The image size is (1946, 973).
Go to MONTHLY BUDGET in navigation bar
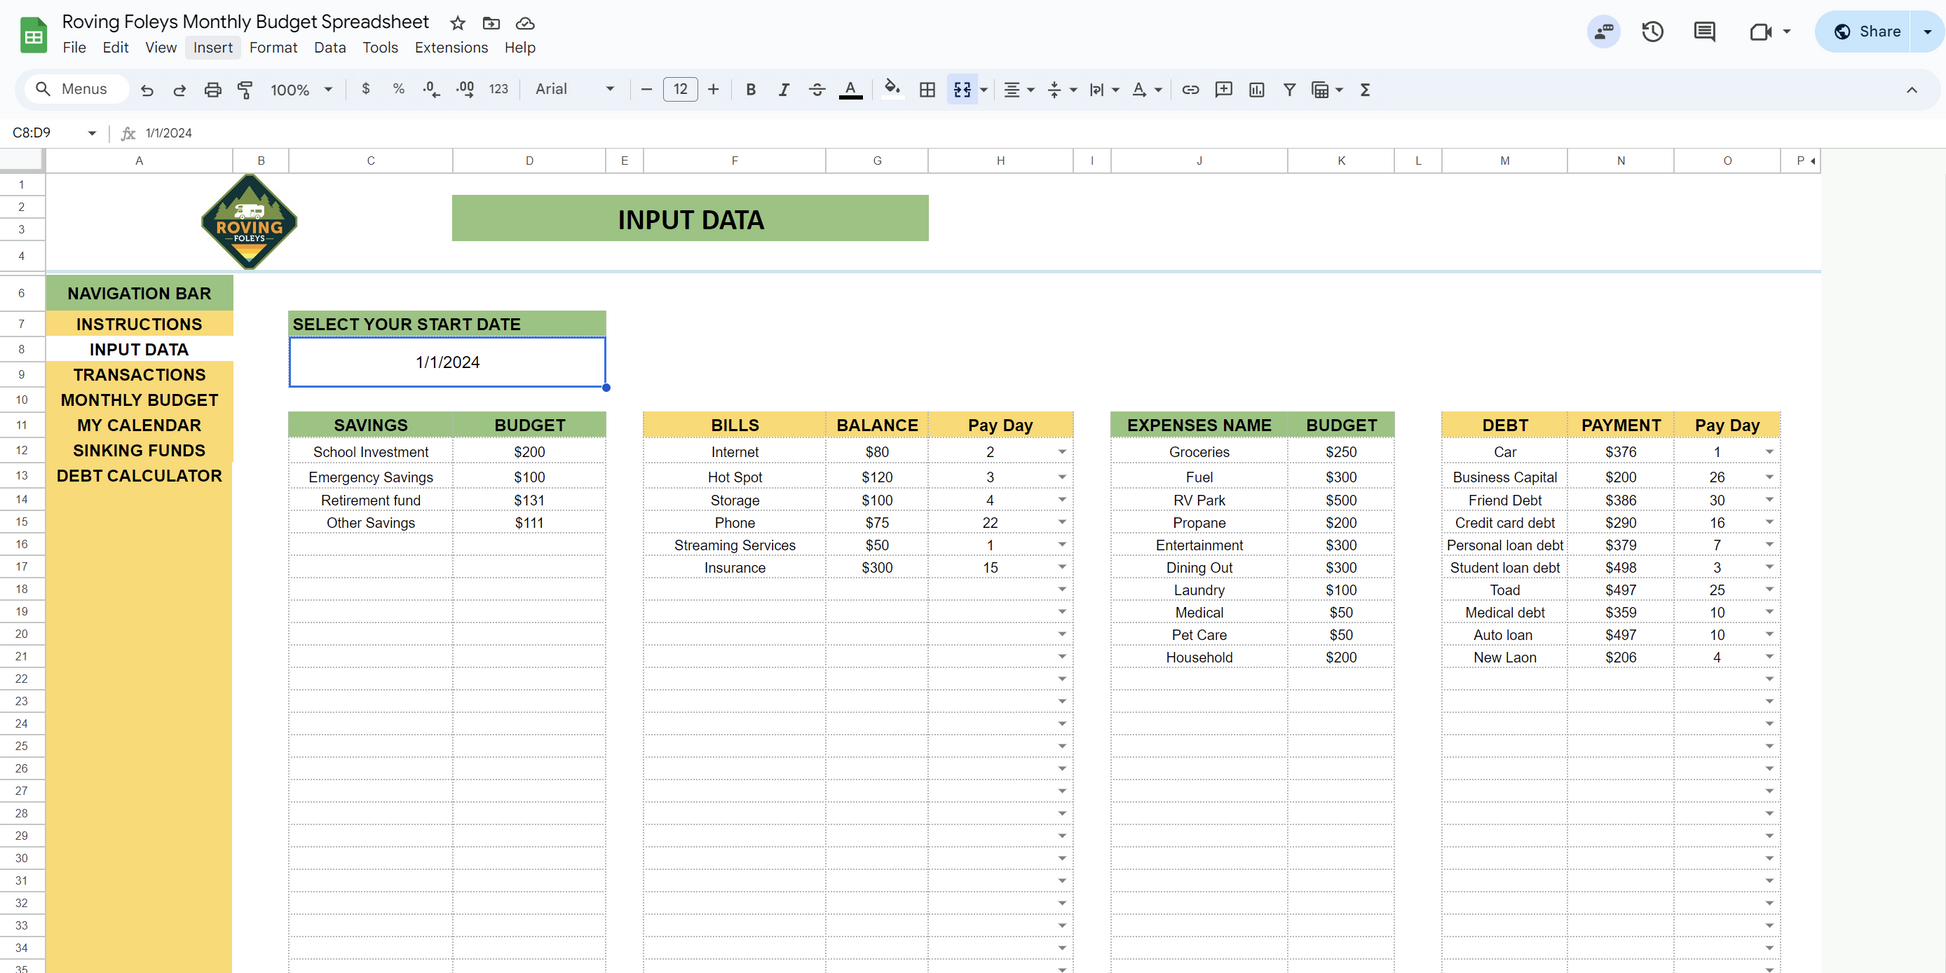pos(139,400)
